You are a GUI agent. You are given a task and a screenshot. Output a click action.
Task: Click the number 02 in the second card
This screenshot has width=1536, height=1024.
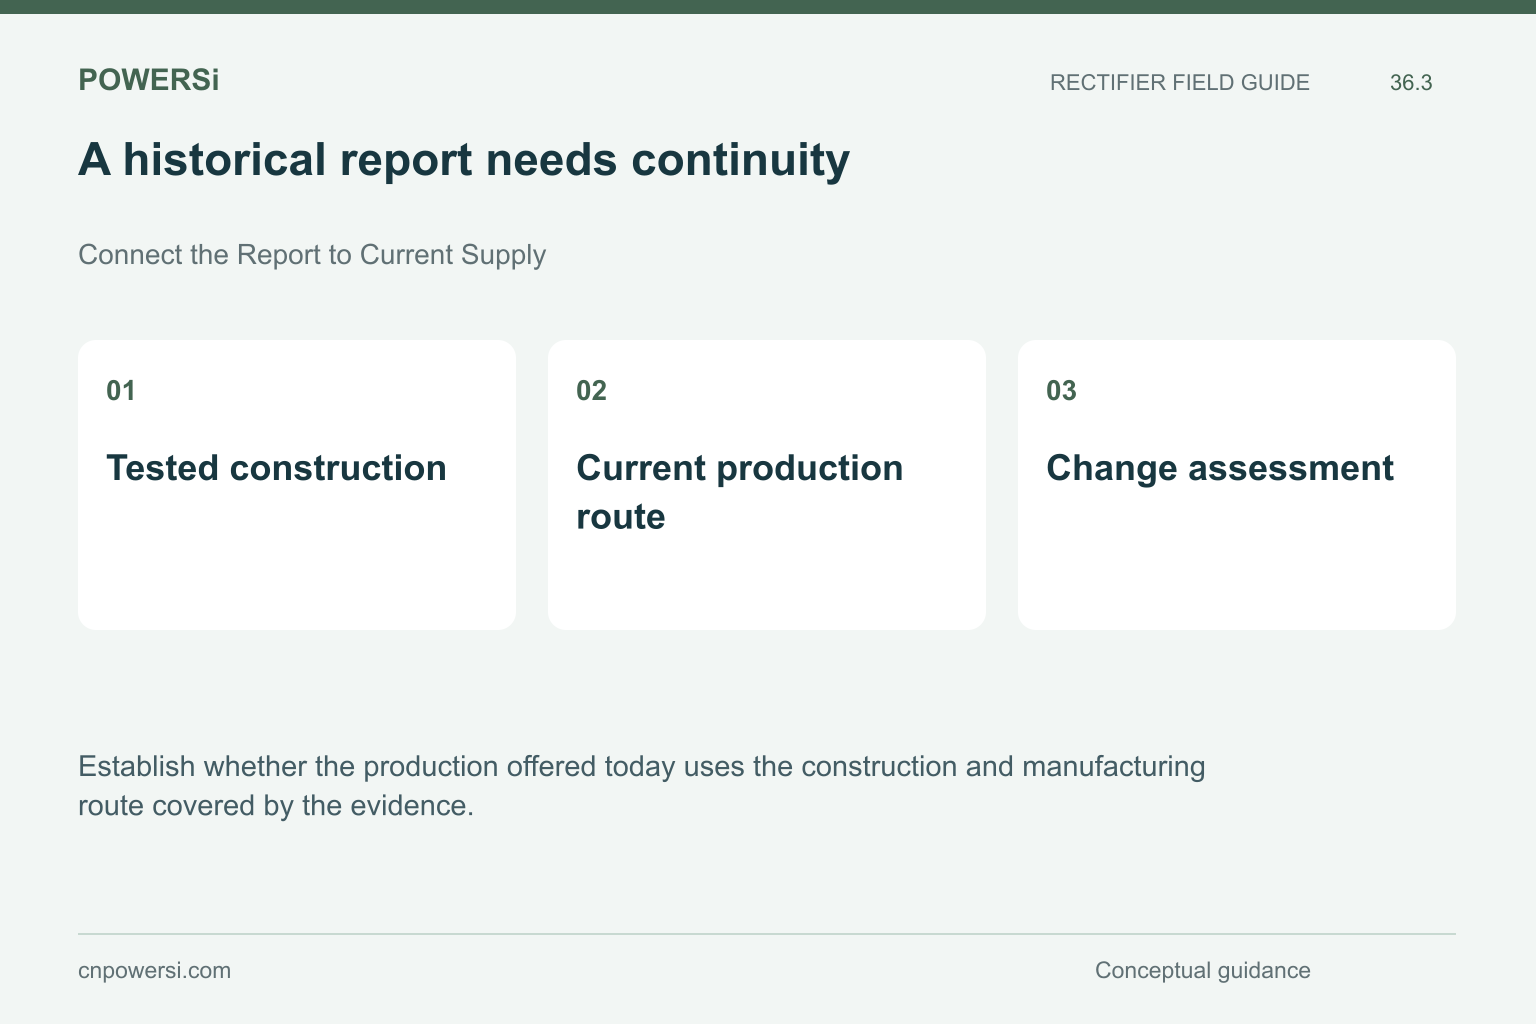tap(591, 390)
